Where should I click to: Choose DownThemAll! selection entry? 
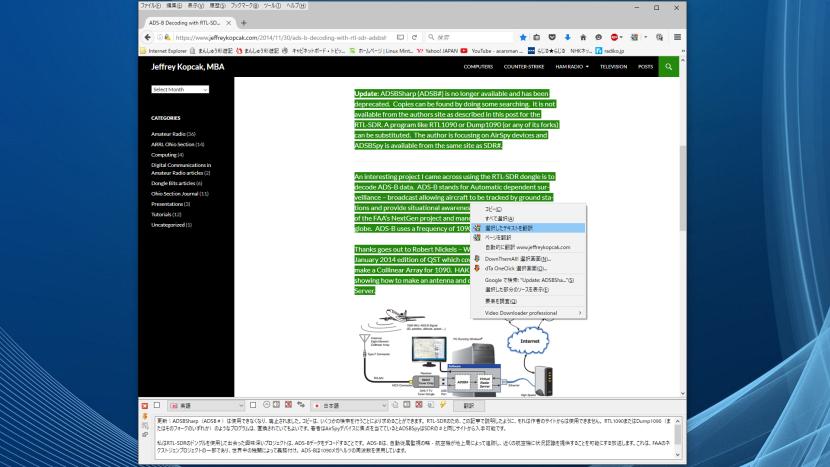click(529, 258)
